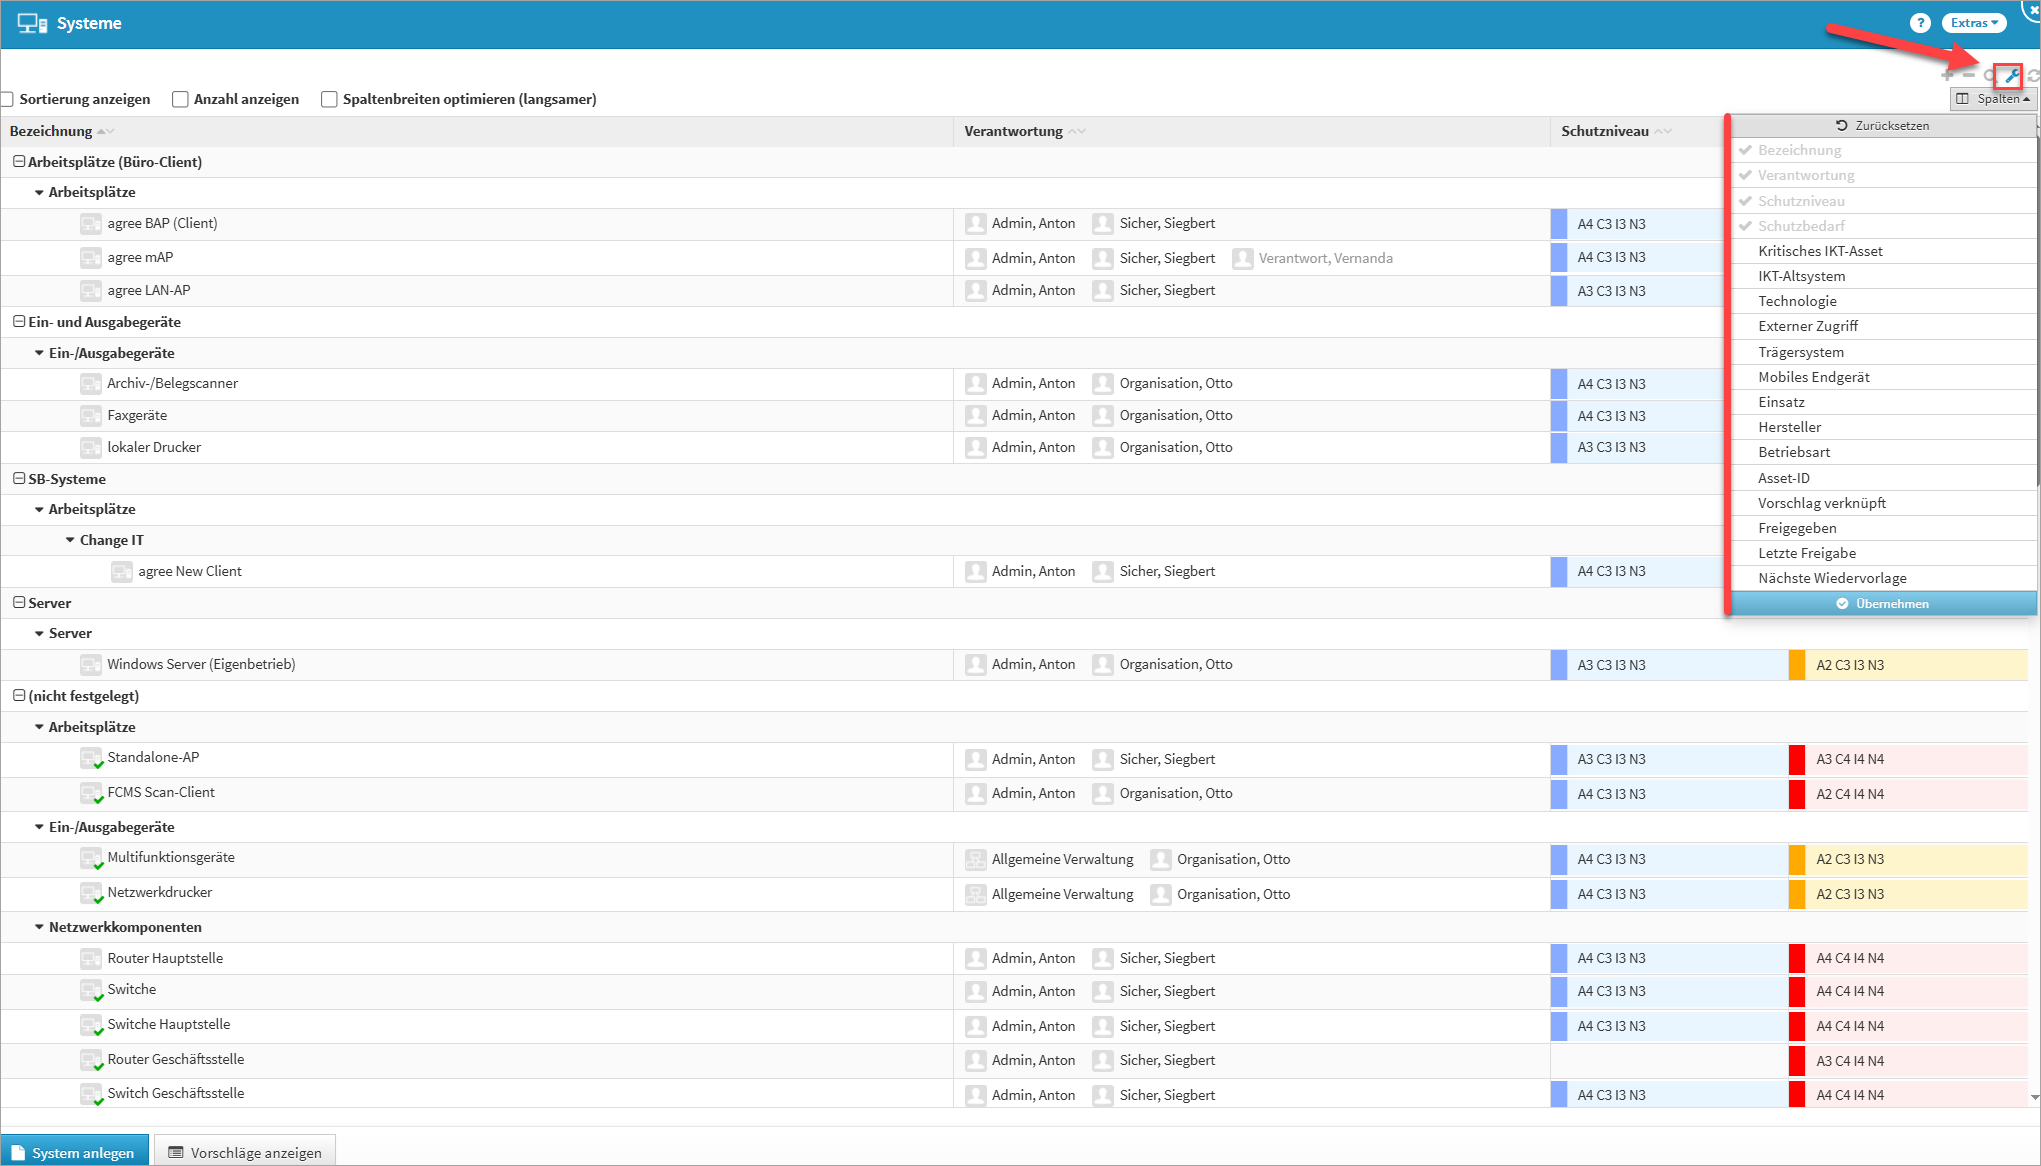Click red swatch in Standalone-AP row
This screenshot has height=1166, width=2041.
[1797, 759]
